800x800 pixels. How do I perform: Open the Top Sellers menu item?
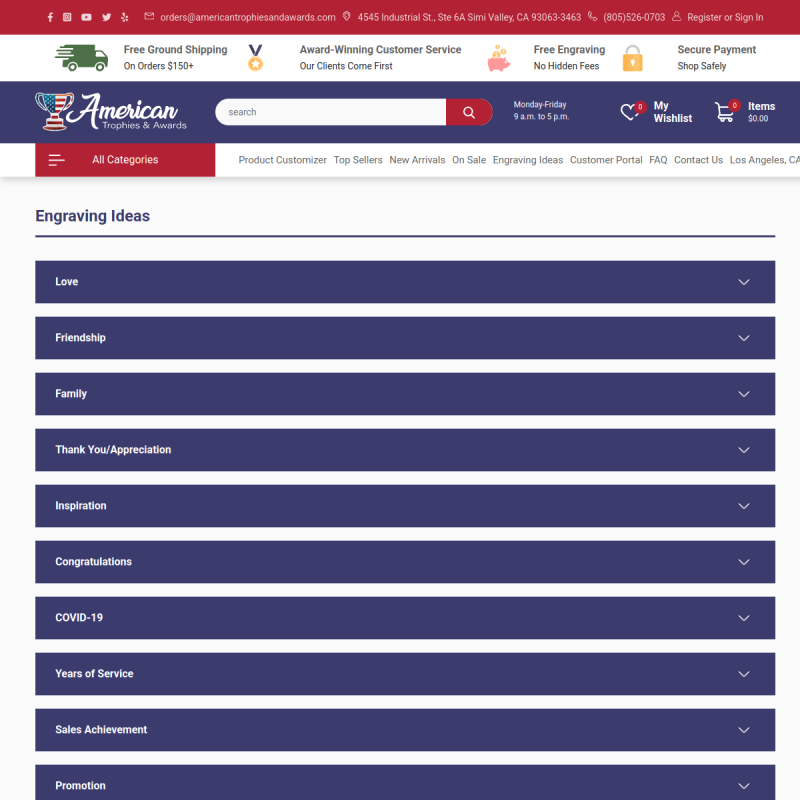pos(358,160)
